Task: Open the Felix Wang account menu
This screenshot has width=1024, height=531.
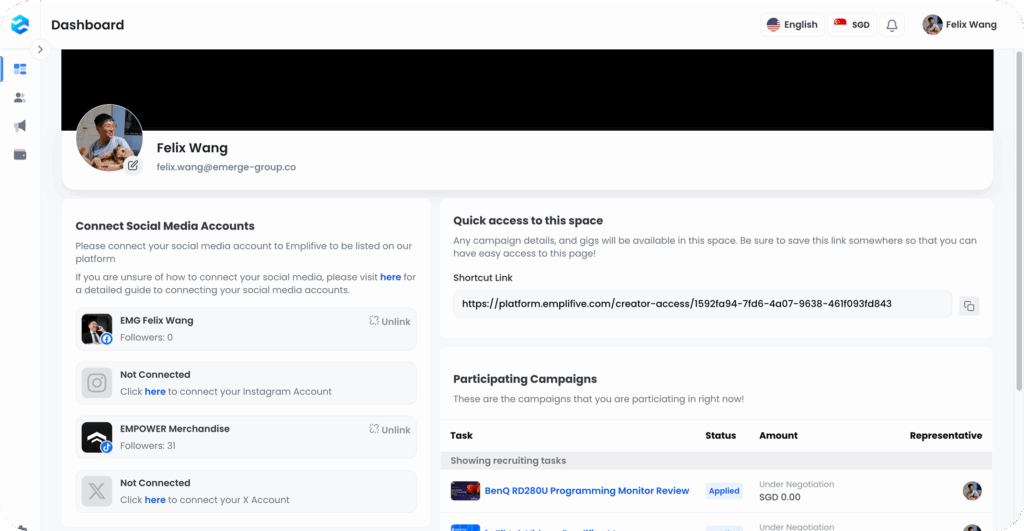Action: (x=960, y=25)
